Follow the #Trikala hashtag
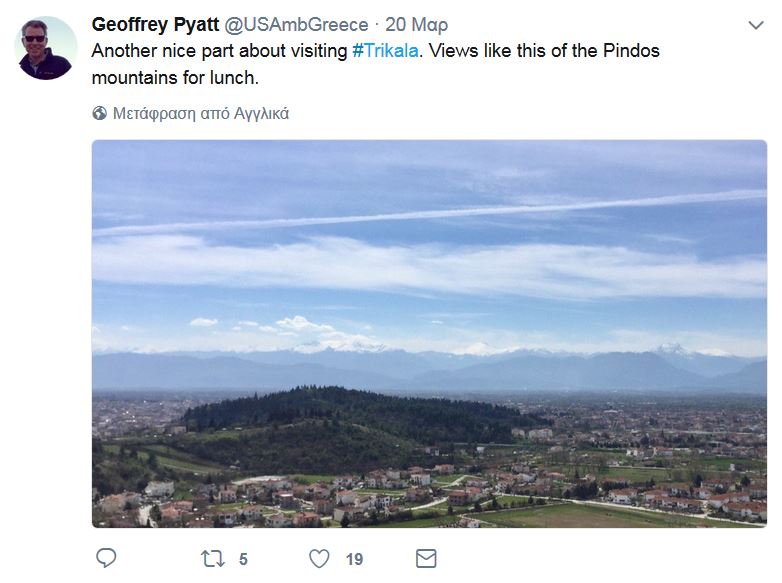Viewport: 782px width, 583px height. pyautogui.click(x=385, y=51)
